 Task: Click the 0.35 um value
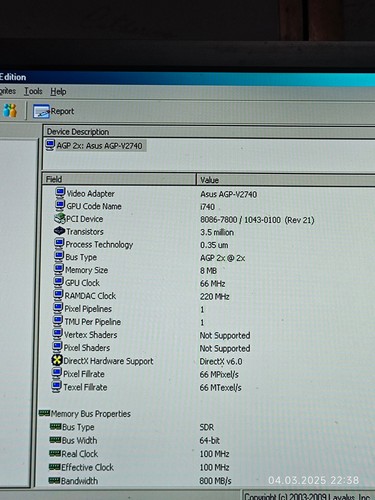coord(214,245)
